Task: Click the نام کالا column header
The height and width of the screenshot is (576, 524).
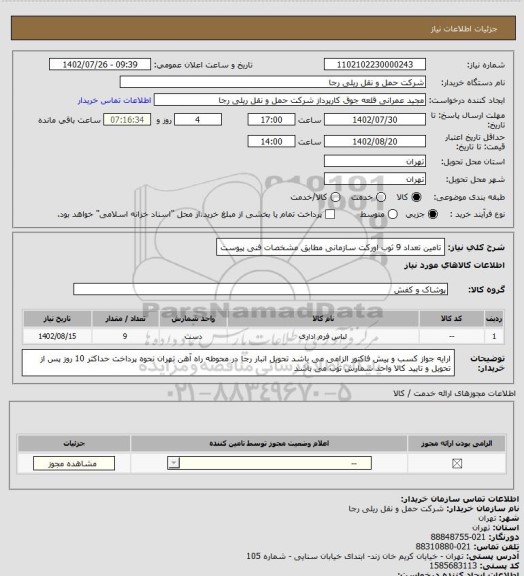Action: point(323,319)
